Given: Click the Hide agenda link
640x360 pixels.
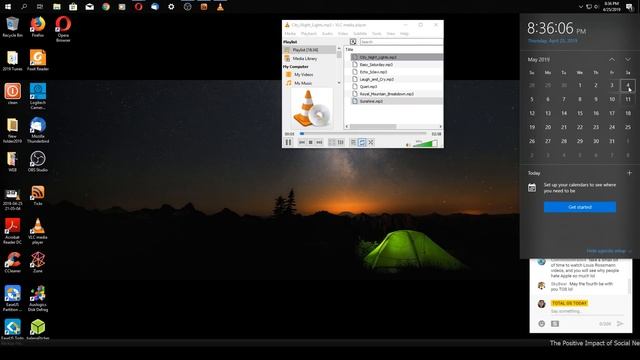Looking at the screenshot, I should click(x=609, y=251).
